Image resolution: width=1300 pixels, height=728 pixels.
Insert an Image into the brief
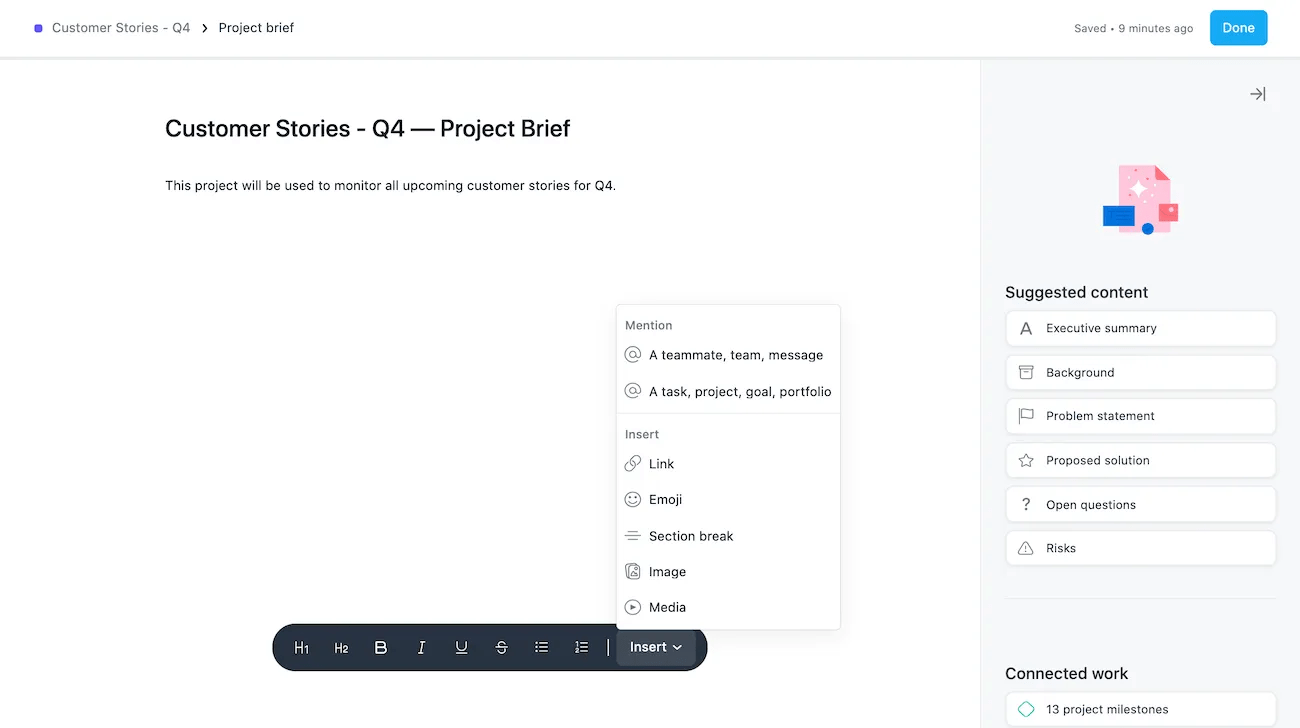pos(667,571)
